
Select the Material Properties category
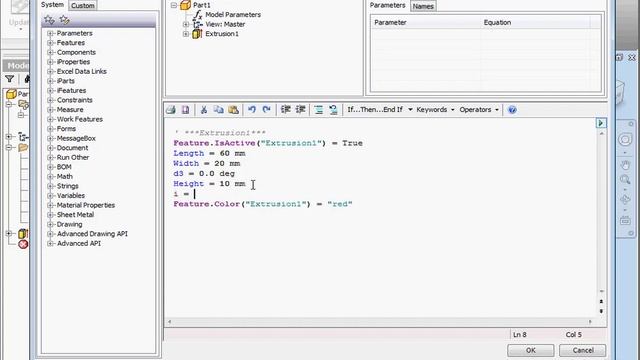86,205
